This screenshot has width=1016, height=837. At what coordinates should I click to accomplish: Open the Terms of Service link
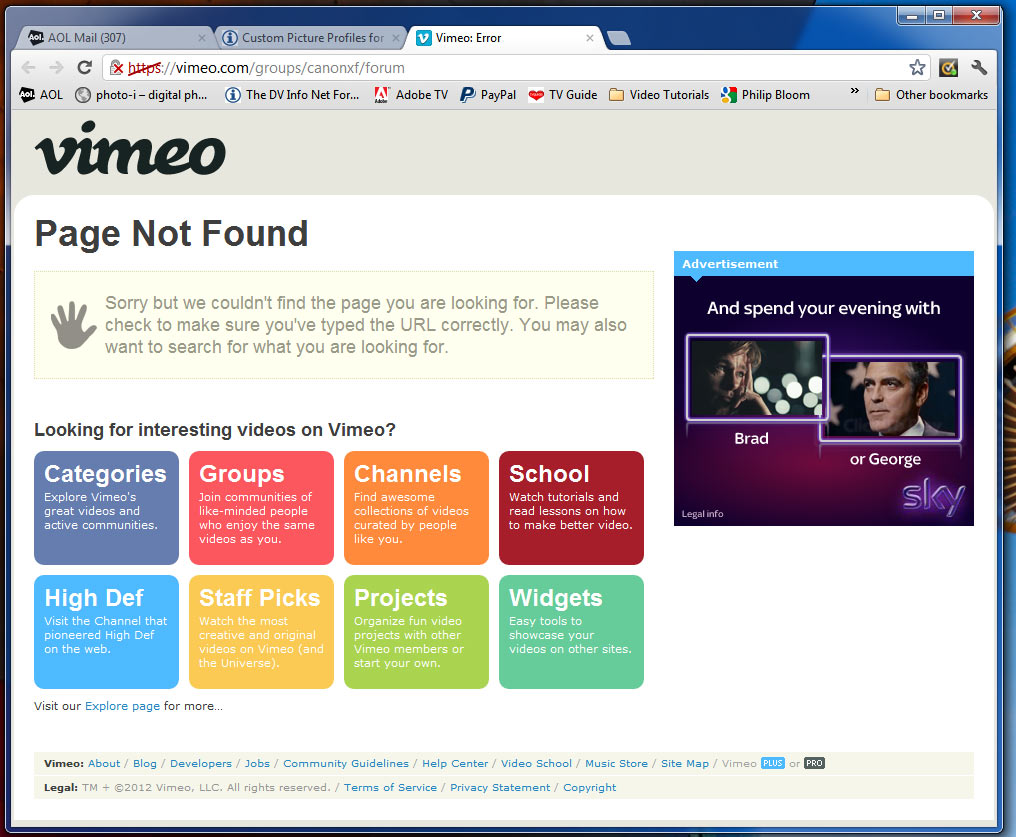(390, 787)
